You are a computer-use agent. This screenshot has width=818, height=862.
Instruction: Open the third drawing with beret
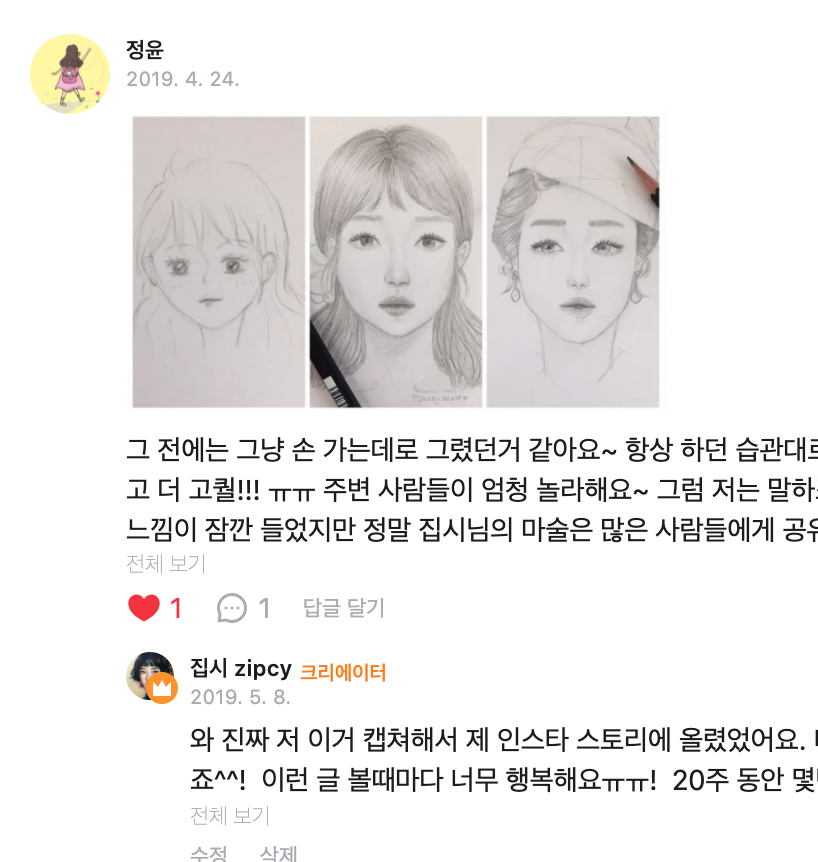pyautogui.click(x=573, y=262)
